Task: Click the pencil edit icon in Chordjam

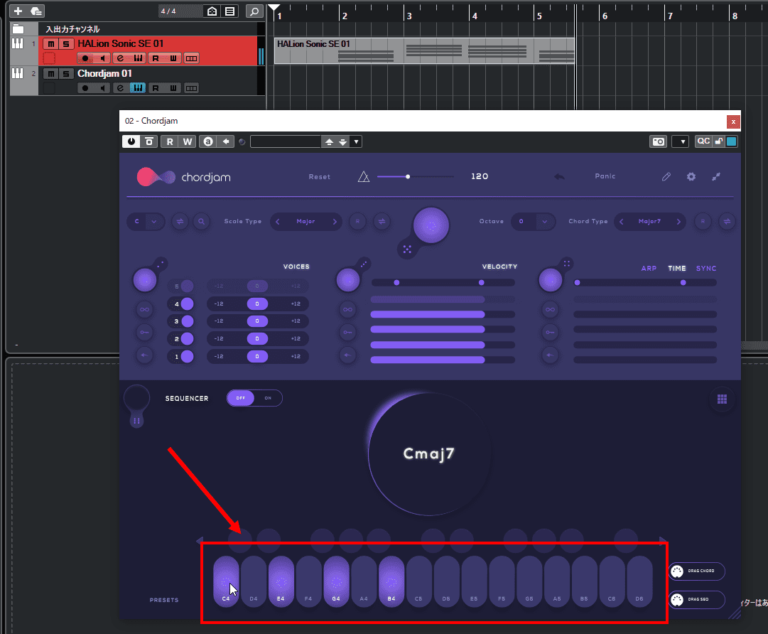Action: coord(666,177)
